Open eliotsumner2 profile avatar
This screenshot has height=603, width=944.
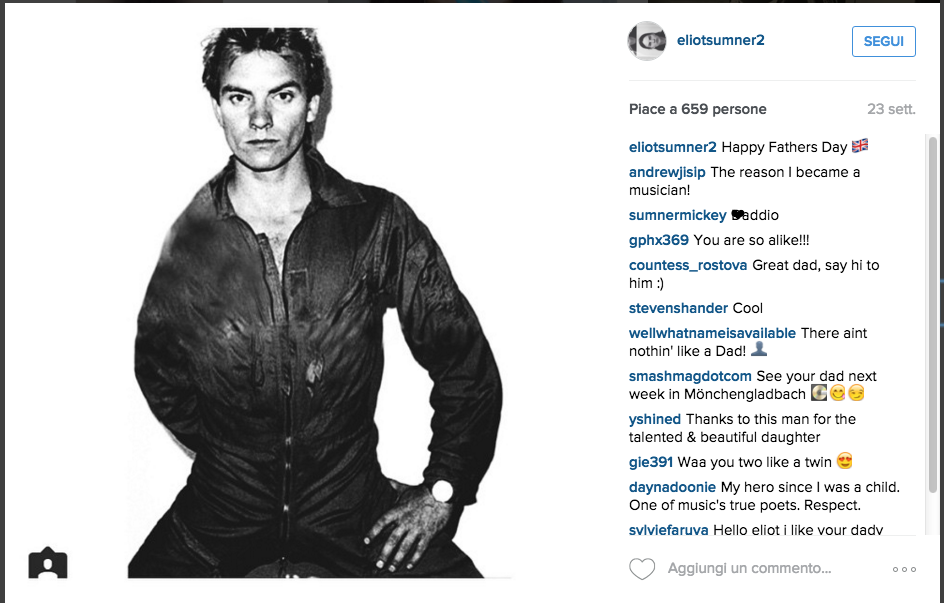[x=647, y=41]
